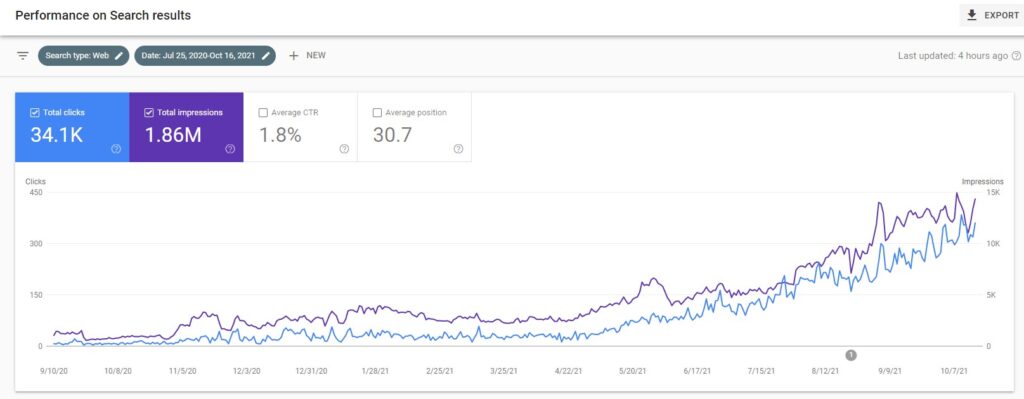Open help icon in Total clicks card

tap(116, 149)
